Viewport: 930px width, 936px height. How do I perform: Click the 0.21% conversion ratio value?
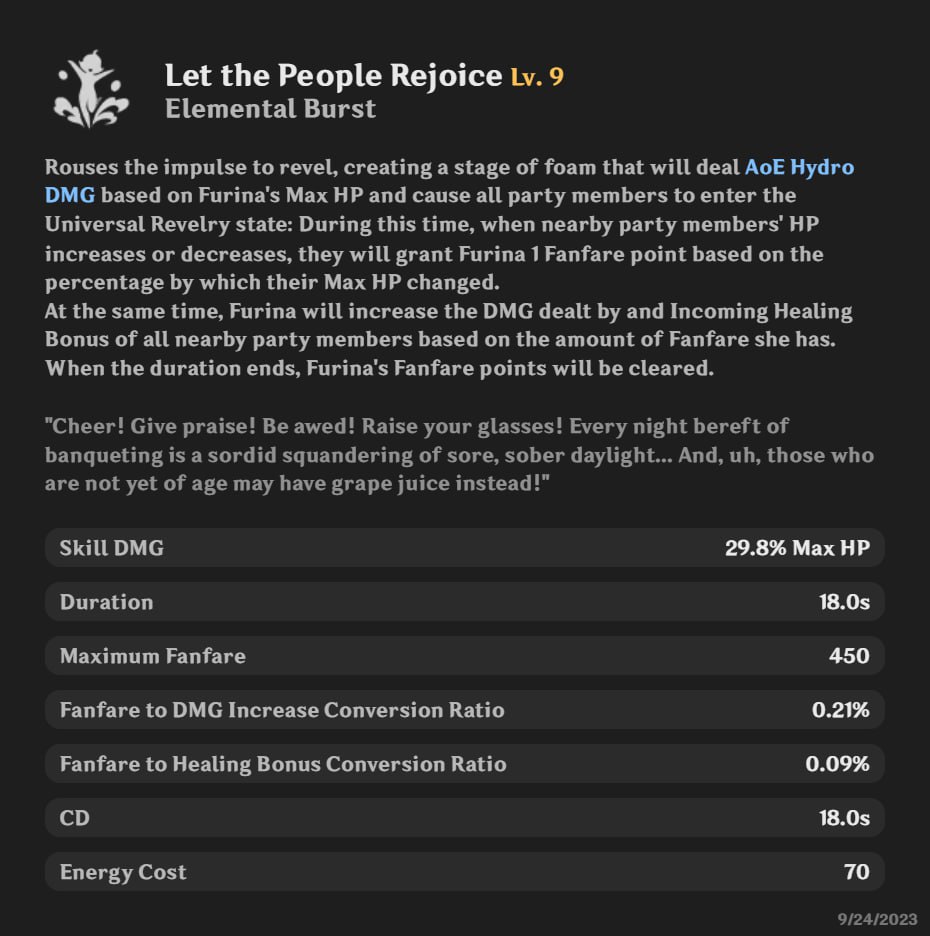(x=840, y=710)
